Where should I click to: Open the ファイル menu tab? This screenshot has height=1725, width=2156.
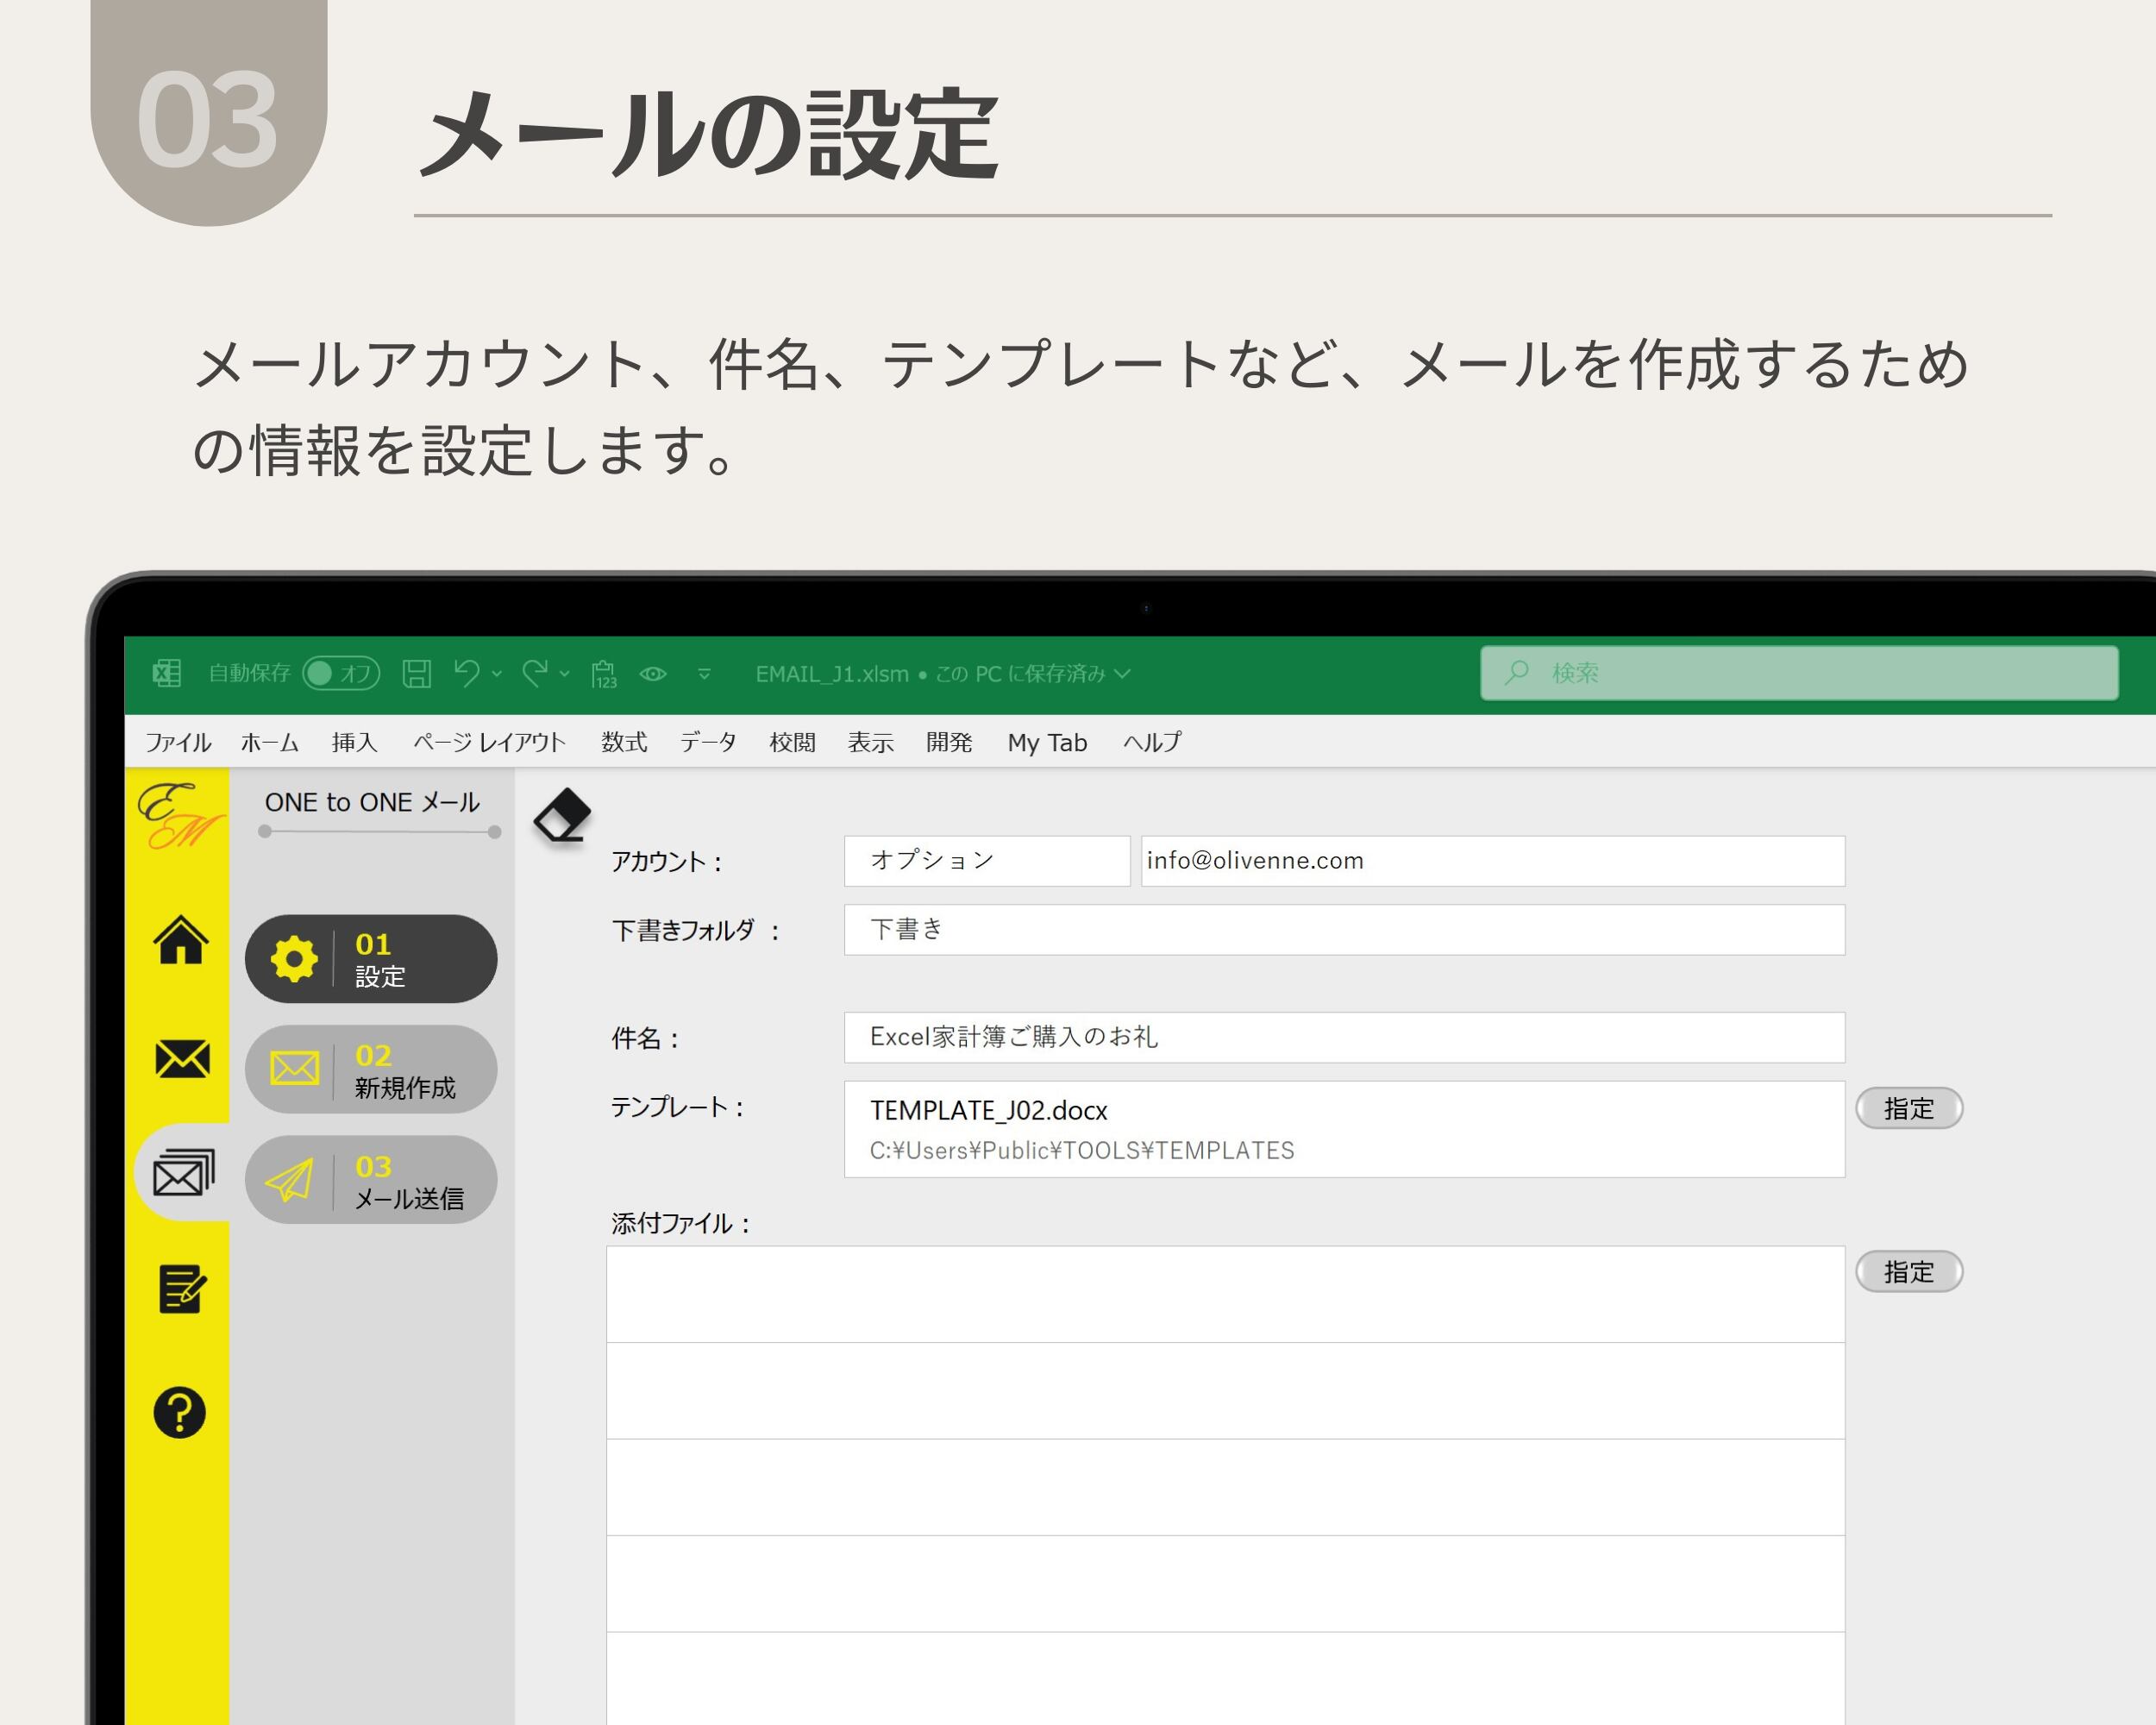click(x=178, y=742)
